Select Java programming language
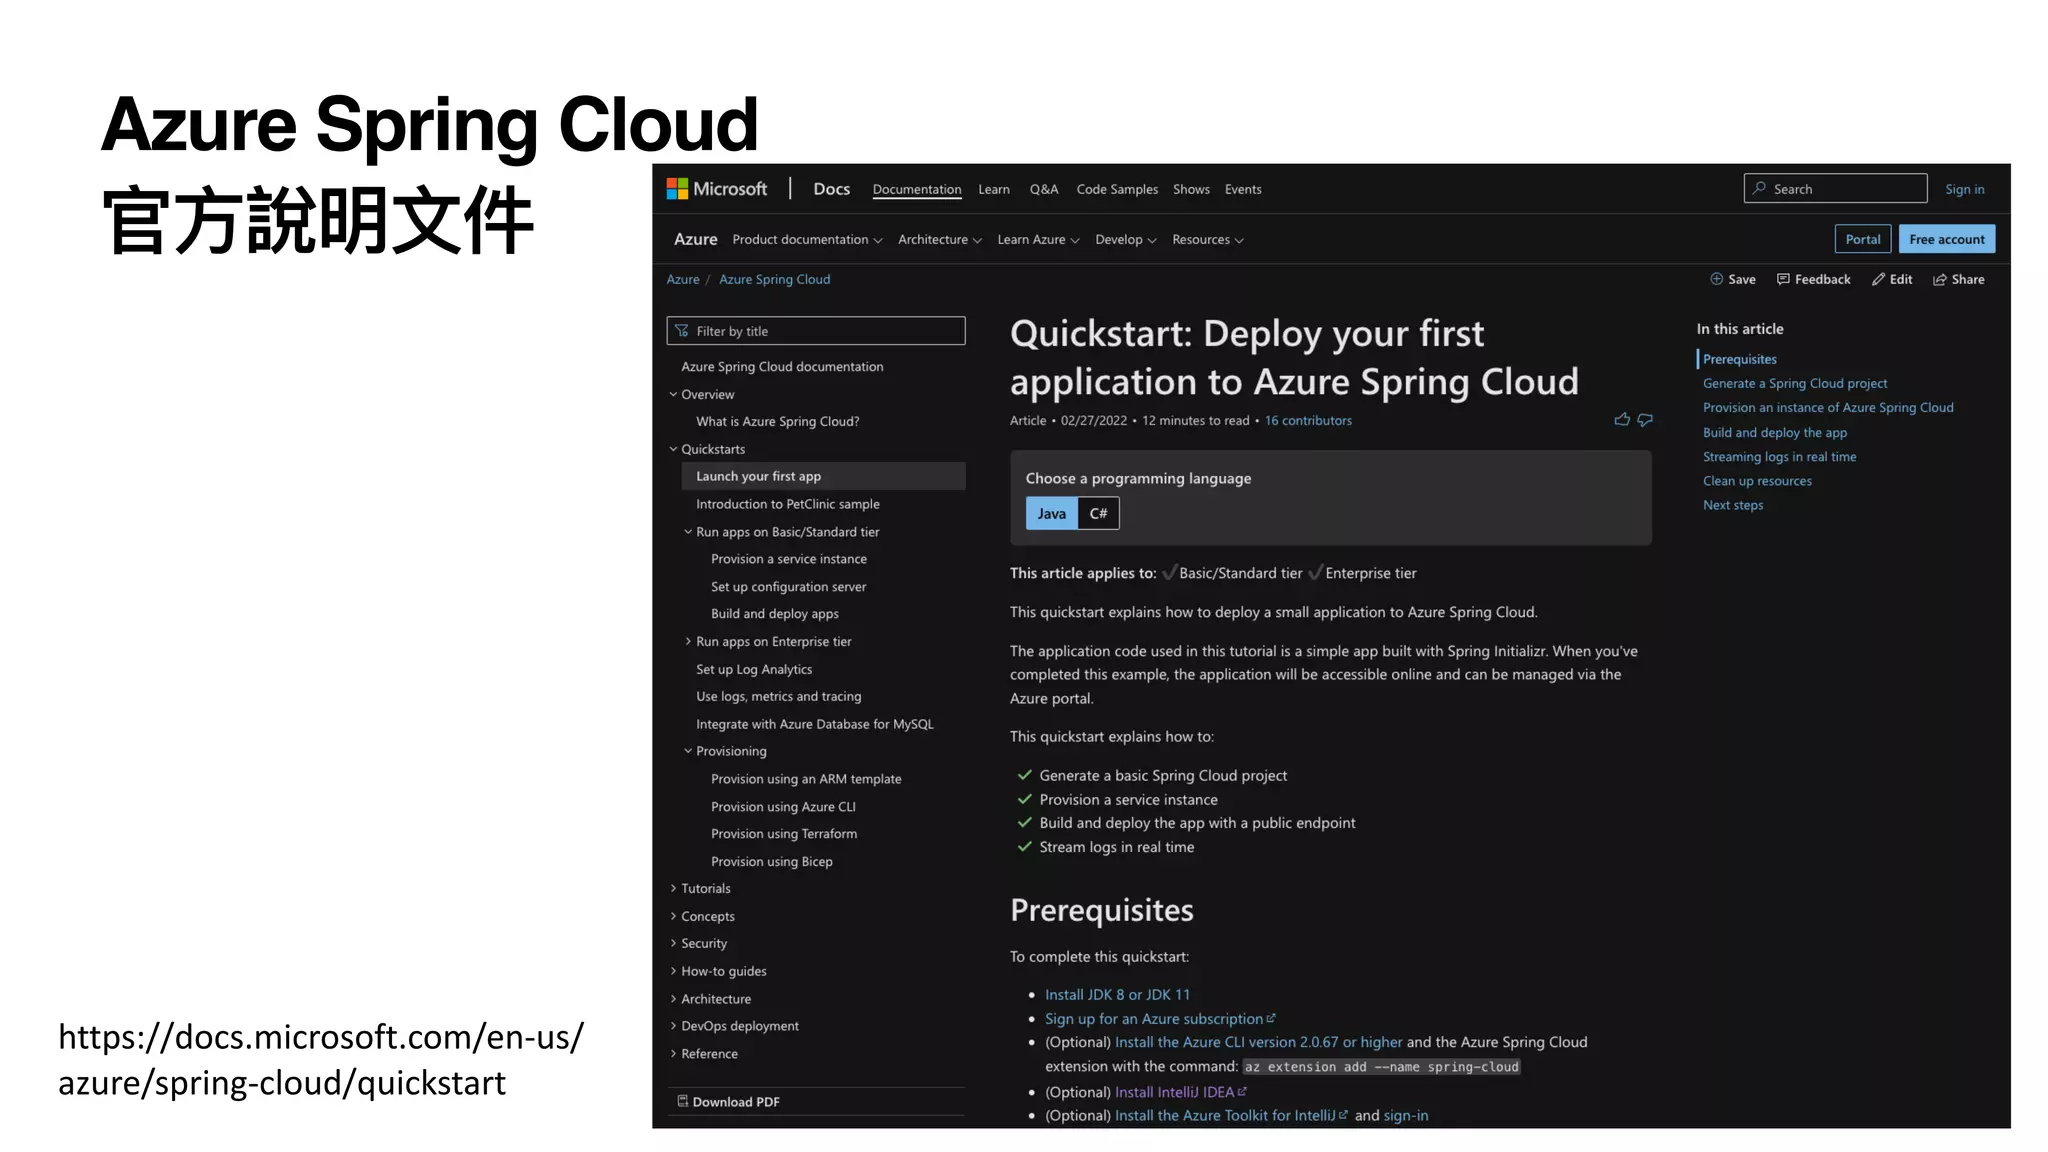Screen dimensions: 2048x1152 tap(1051, 513)
